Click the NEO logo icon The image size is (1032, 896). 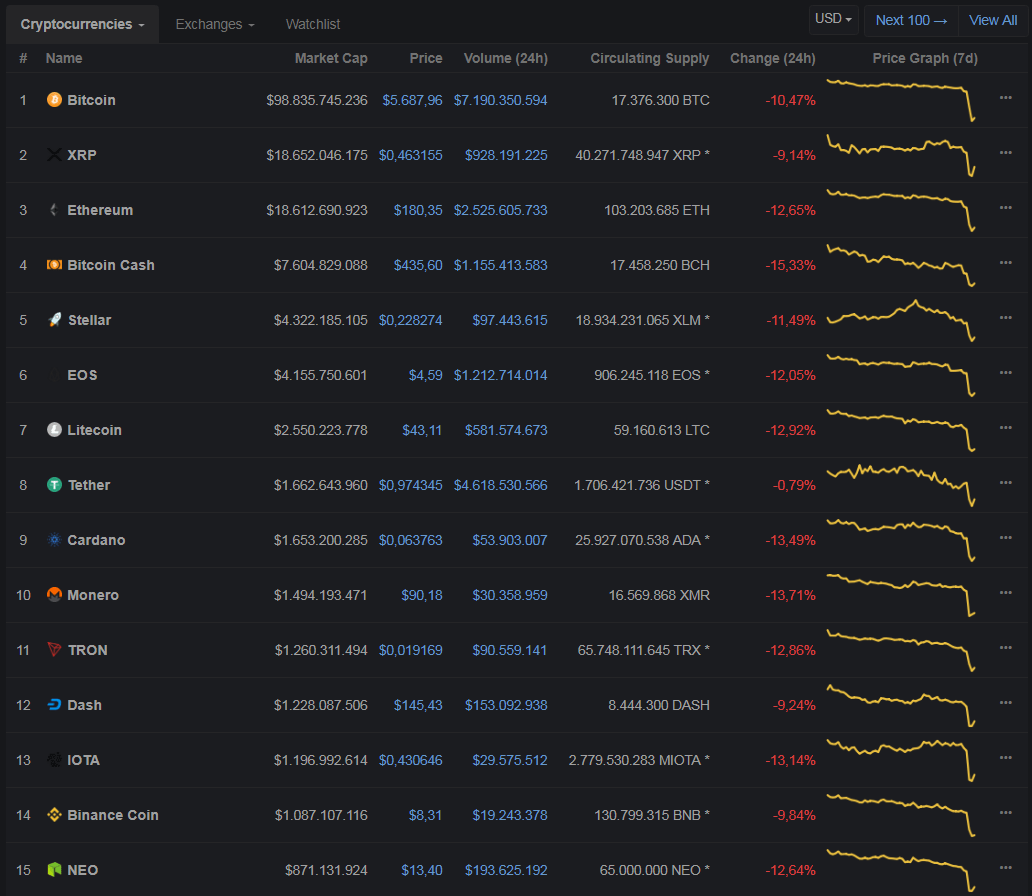coord(55,870)
